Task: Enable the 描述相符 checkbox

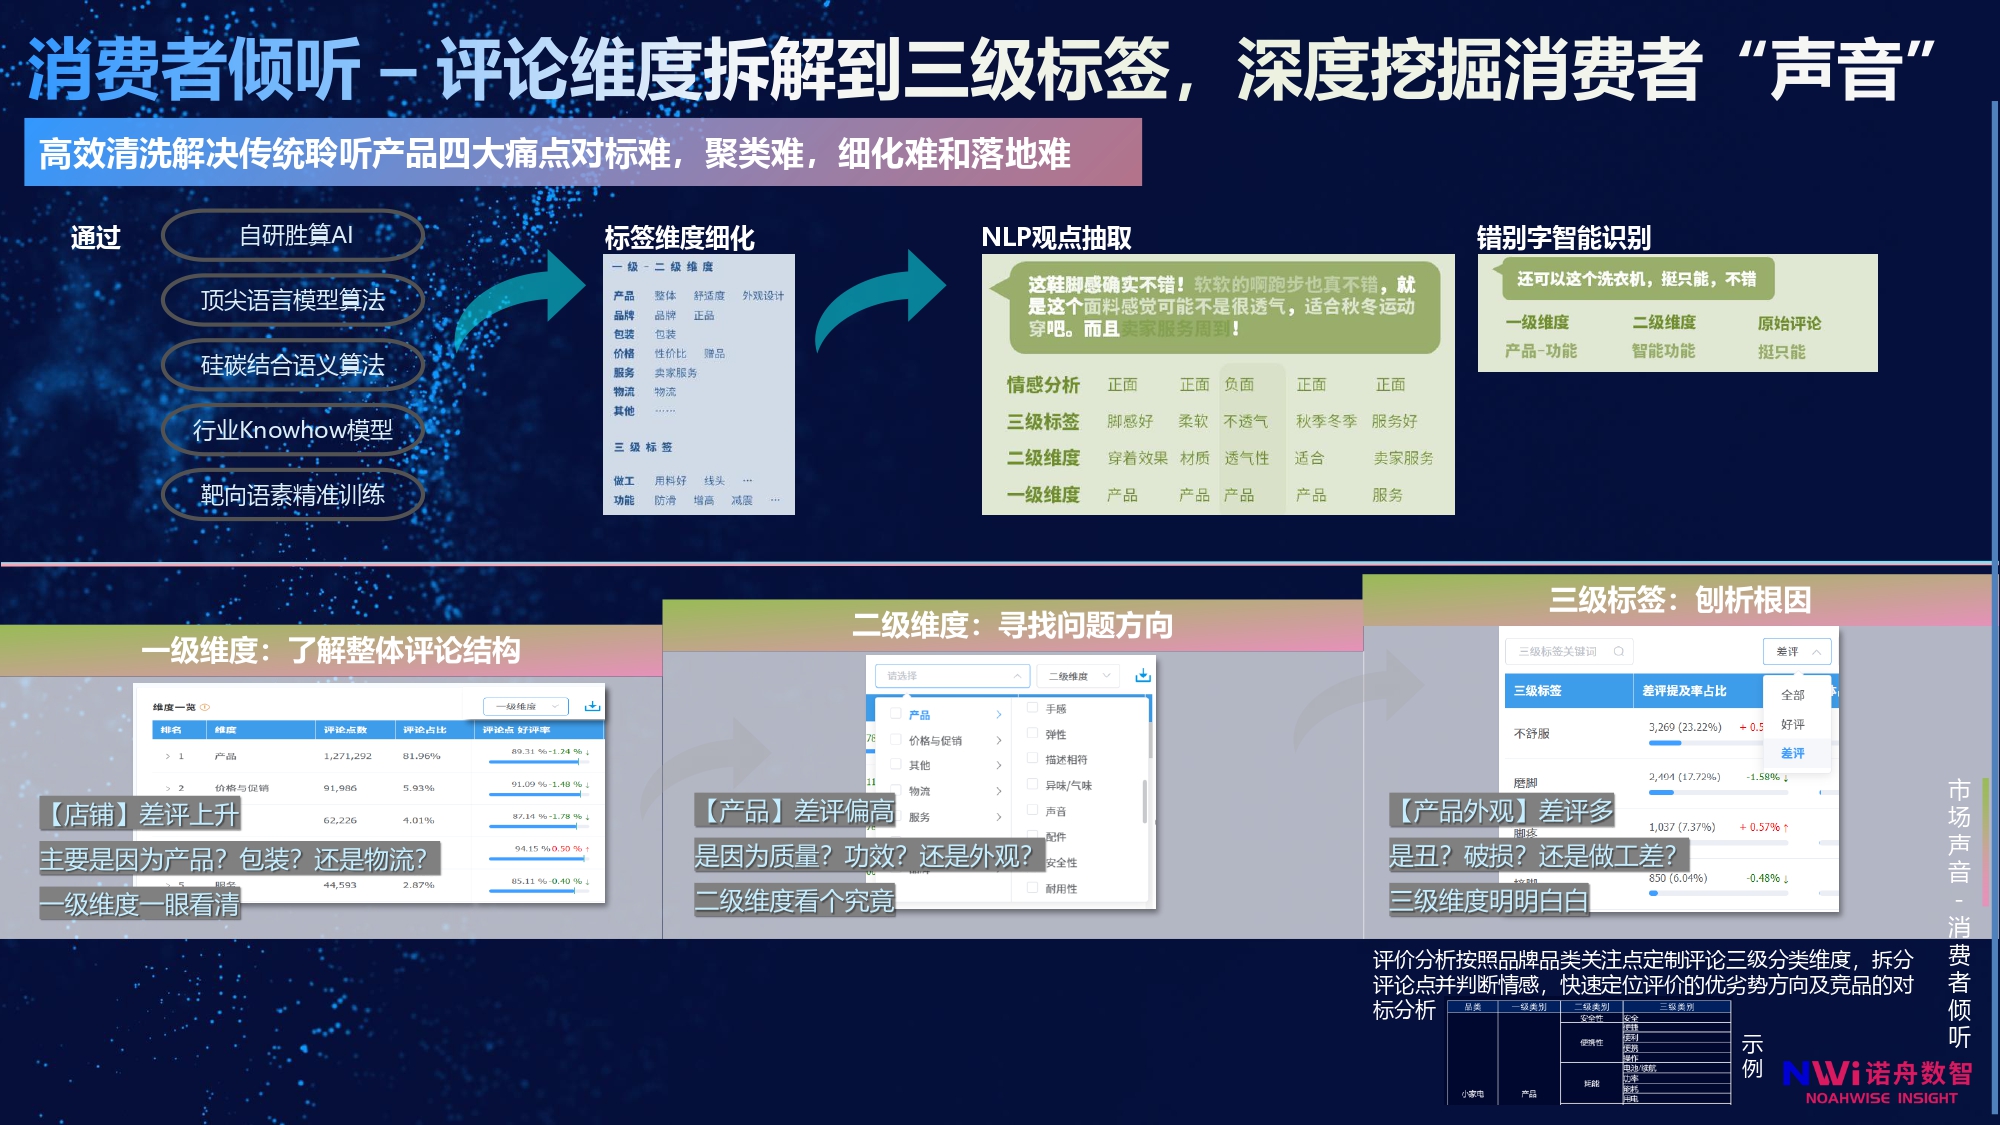Action: click(x=1032, y=759)
